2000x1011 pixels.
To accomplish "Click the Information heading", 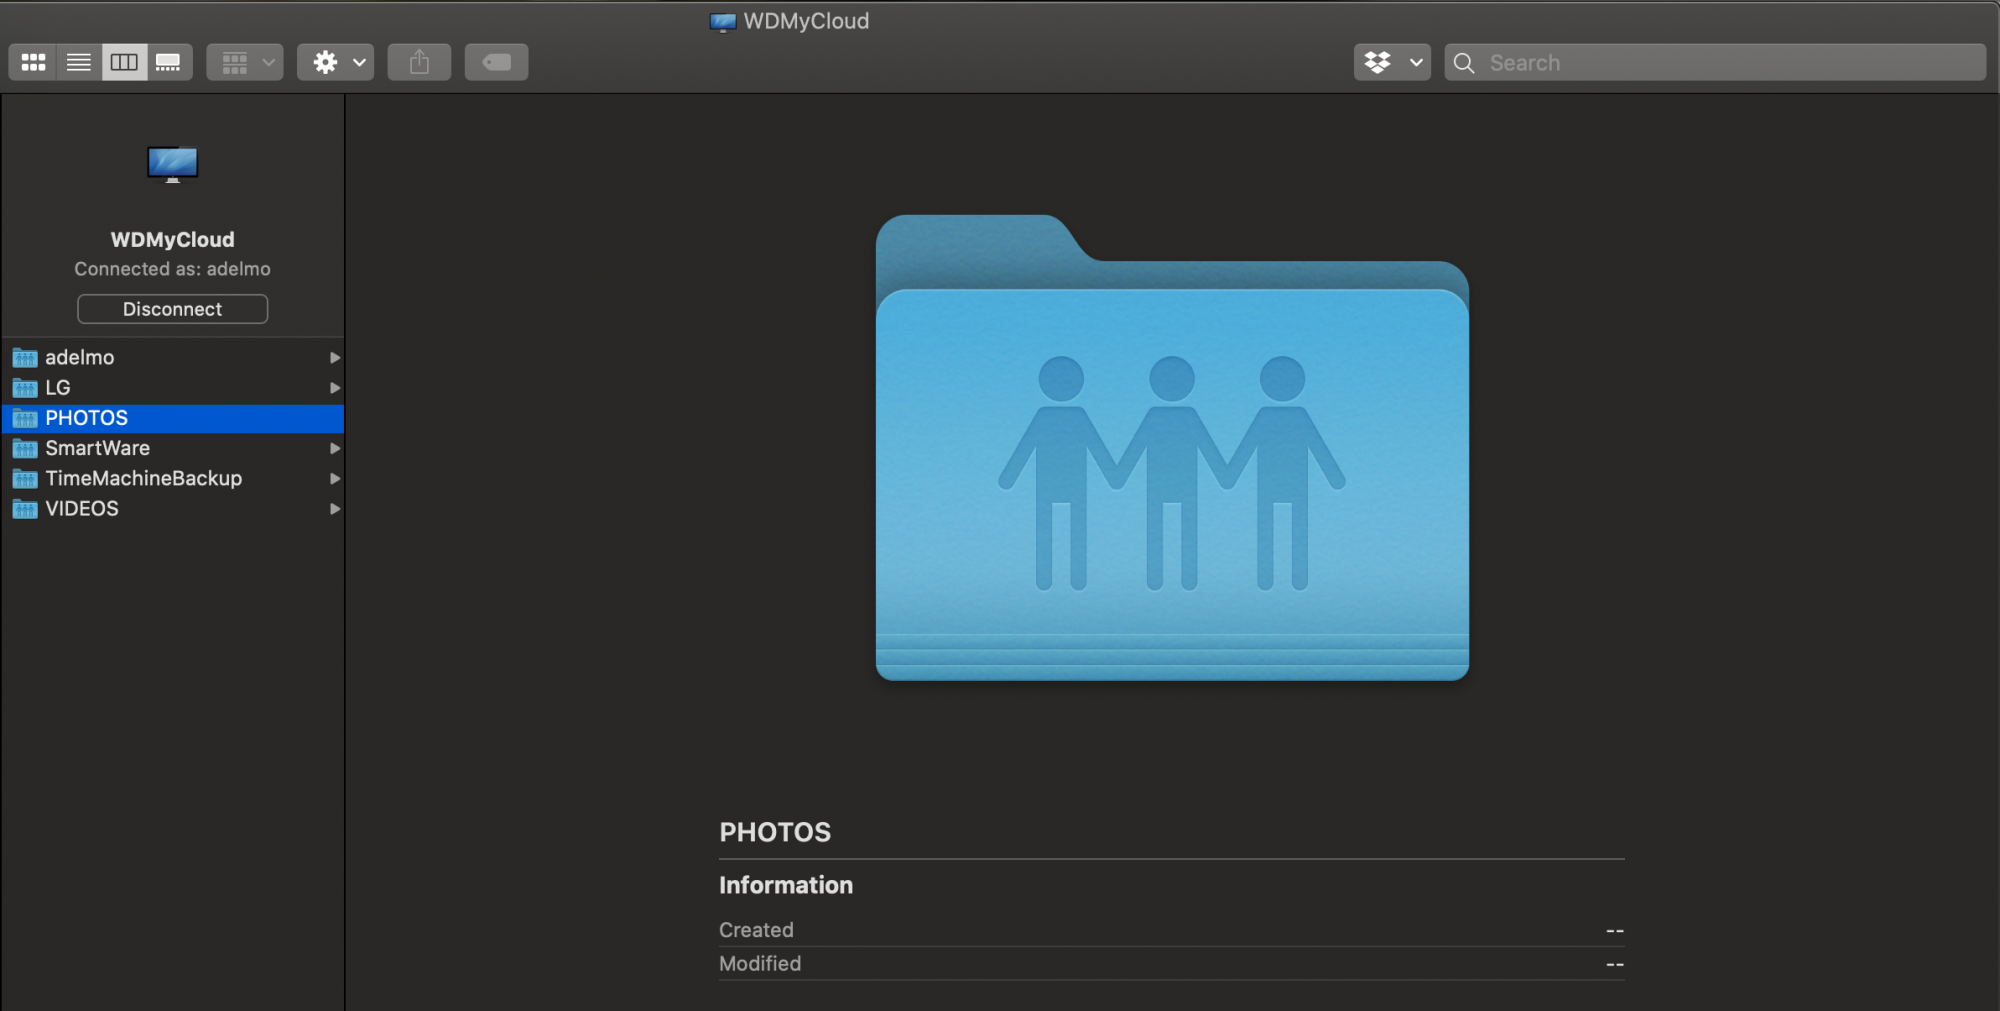I will point(786,885).
